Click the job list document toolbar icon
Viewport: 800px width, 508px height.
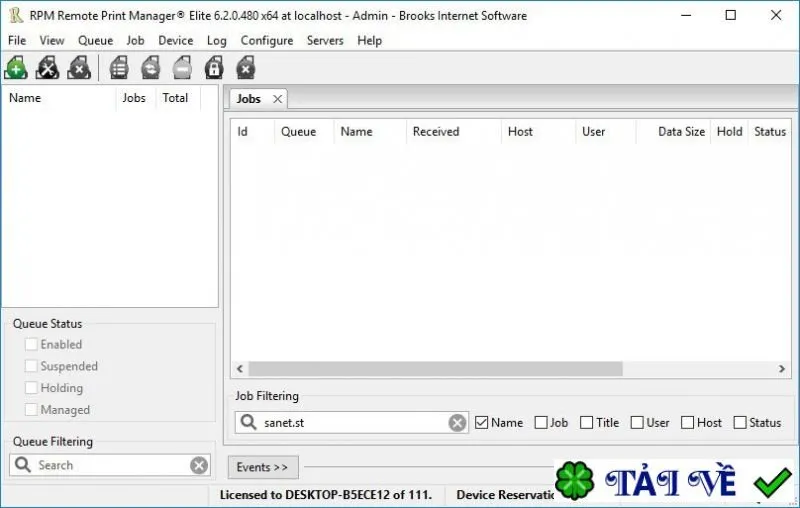pos(119,68)
